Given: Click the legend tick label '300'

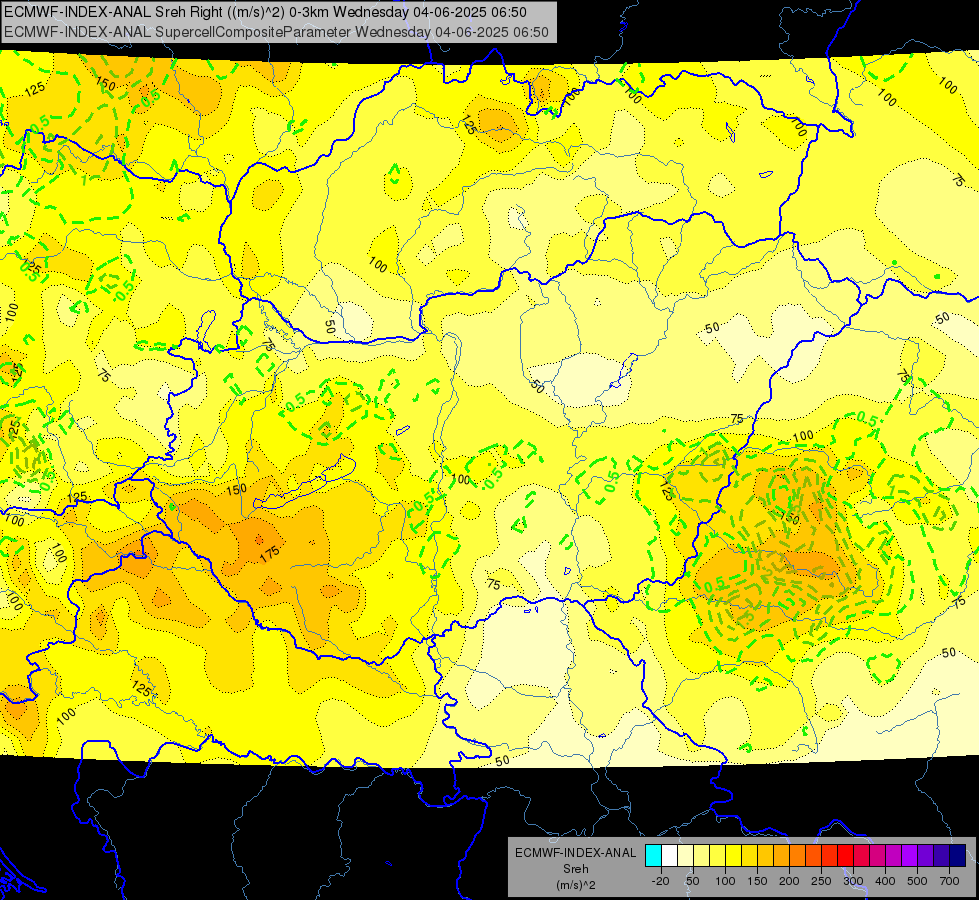Looking at the screenshot, I should pyautogui.click(x=854, y=881).
